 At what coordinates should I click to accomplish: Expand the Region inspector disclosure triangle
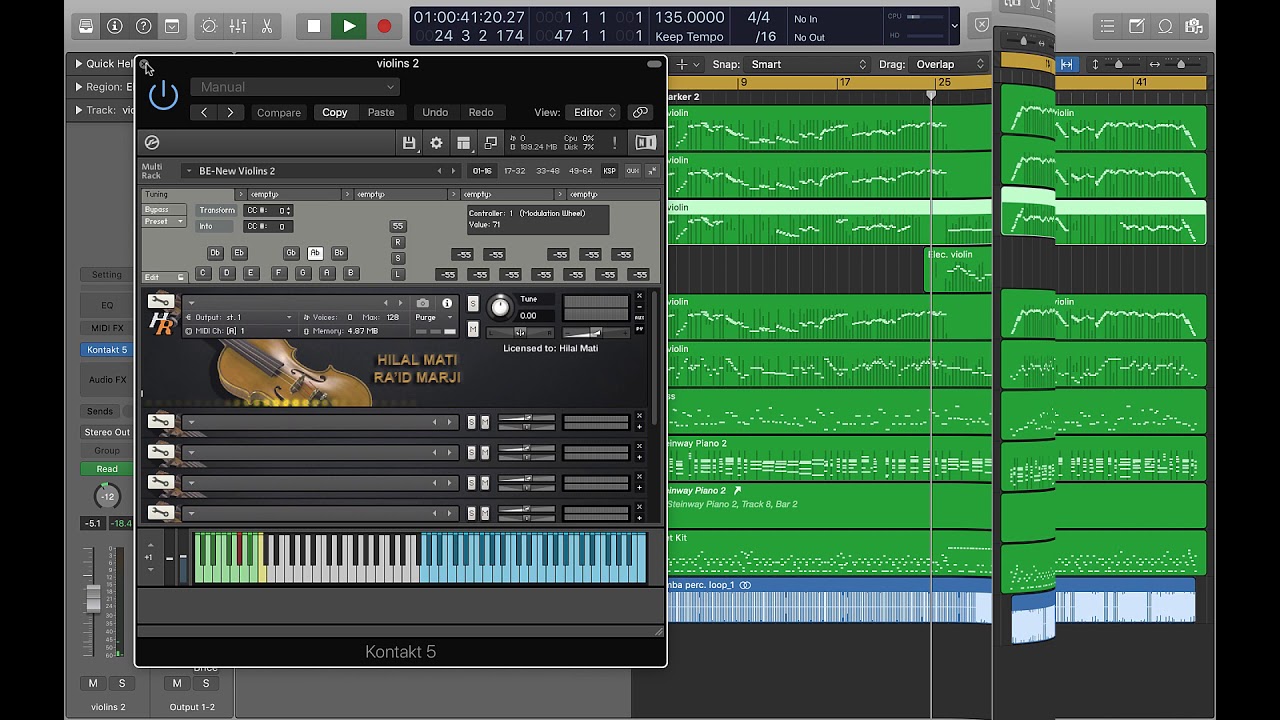pos(79,87)
